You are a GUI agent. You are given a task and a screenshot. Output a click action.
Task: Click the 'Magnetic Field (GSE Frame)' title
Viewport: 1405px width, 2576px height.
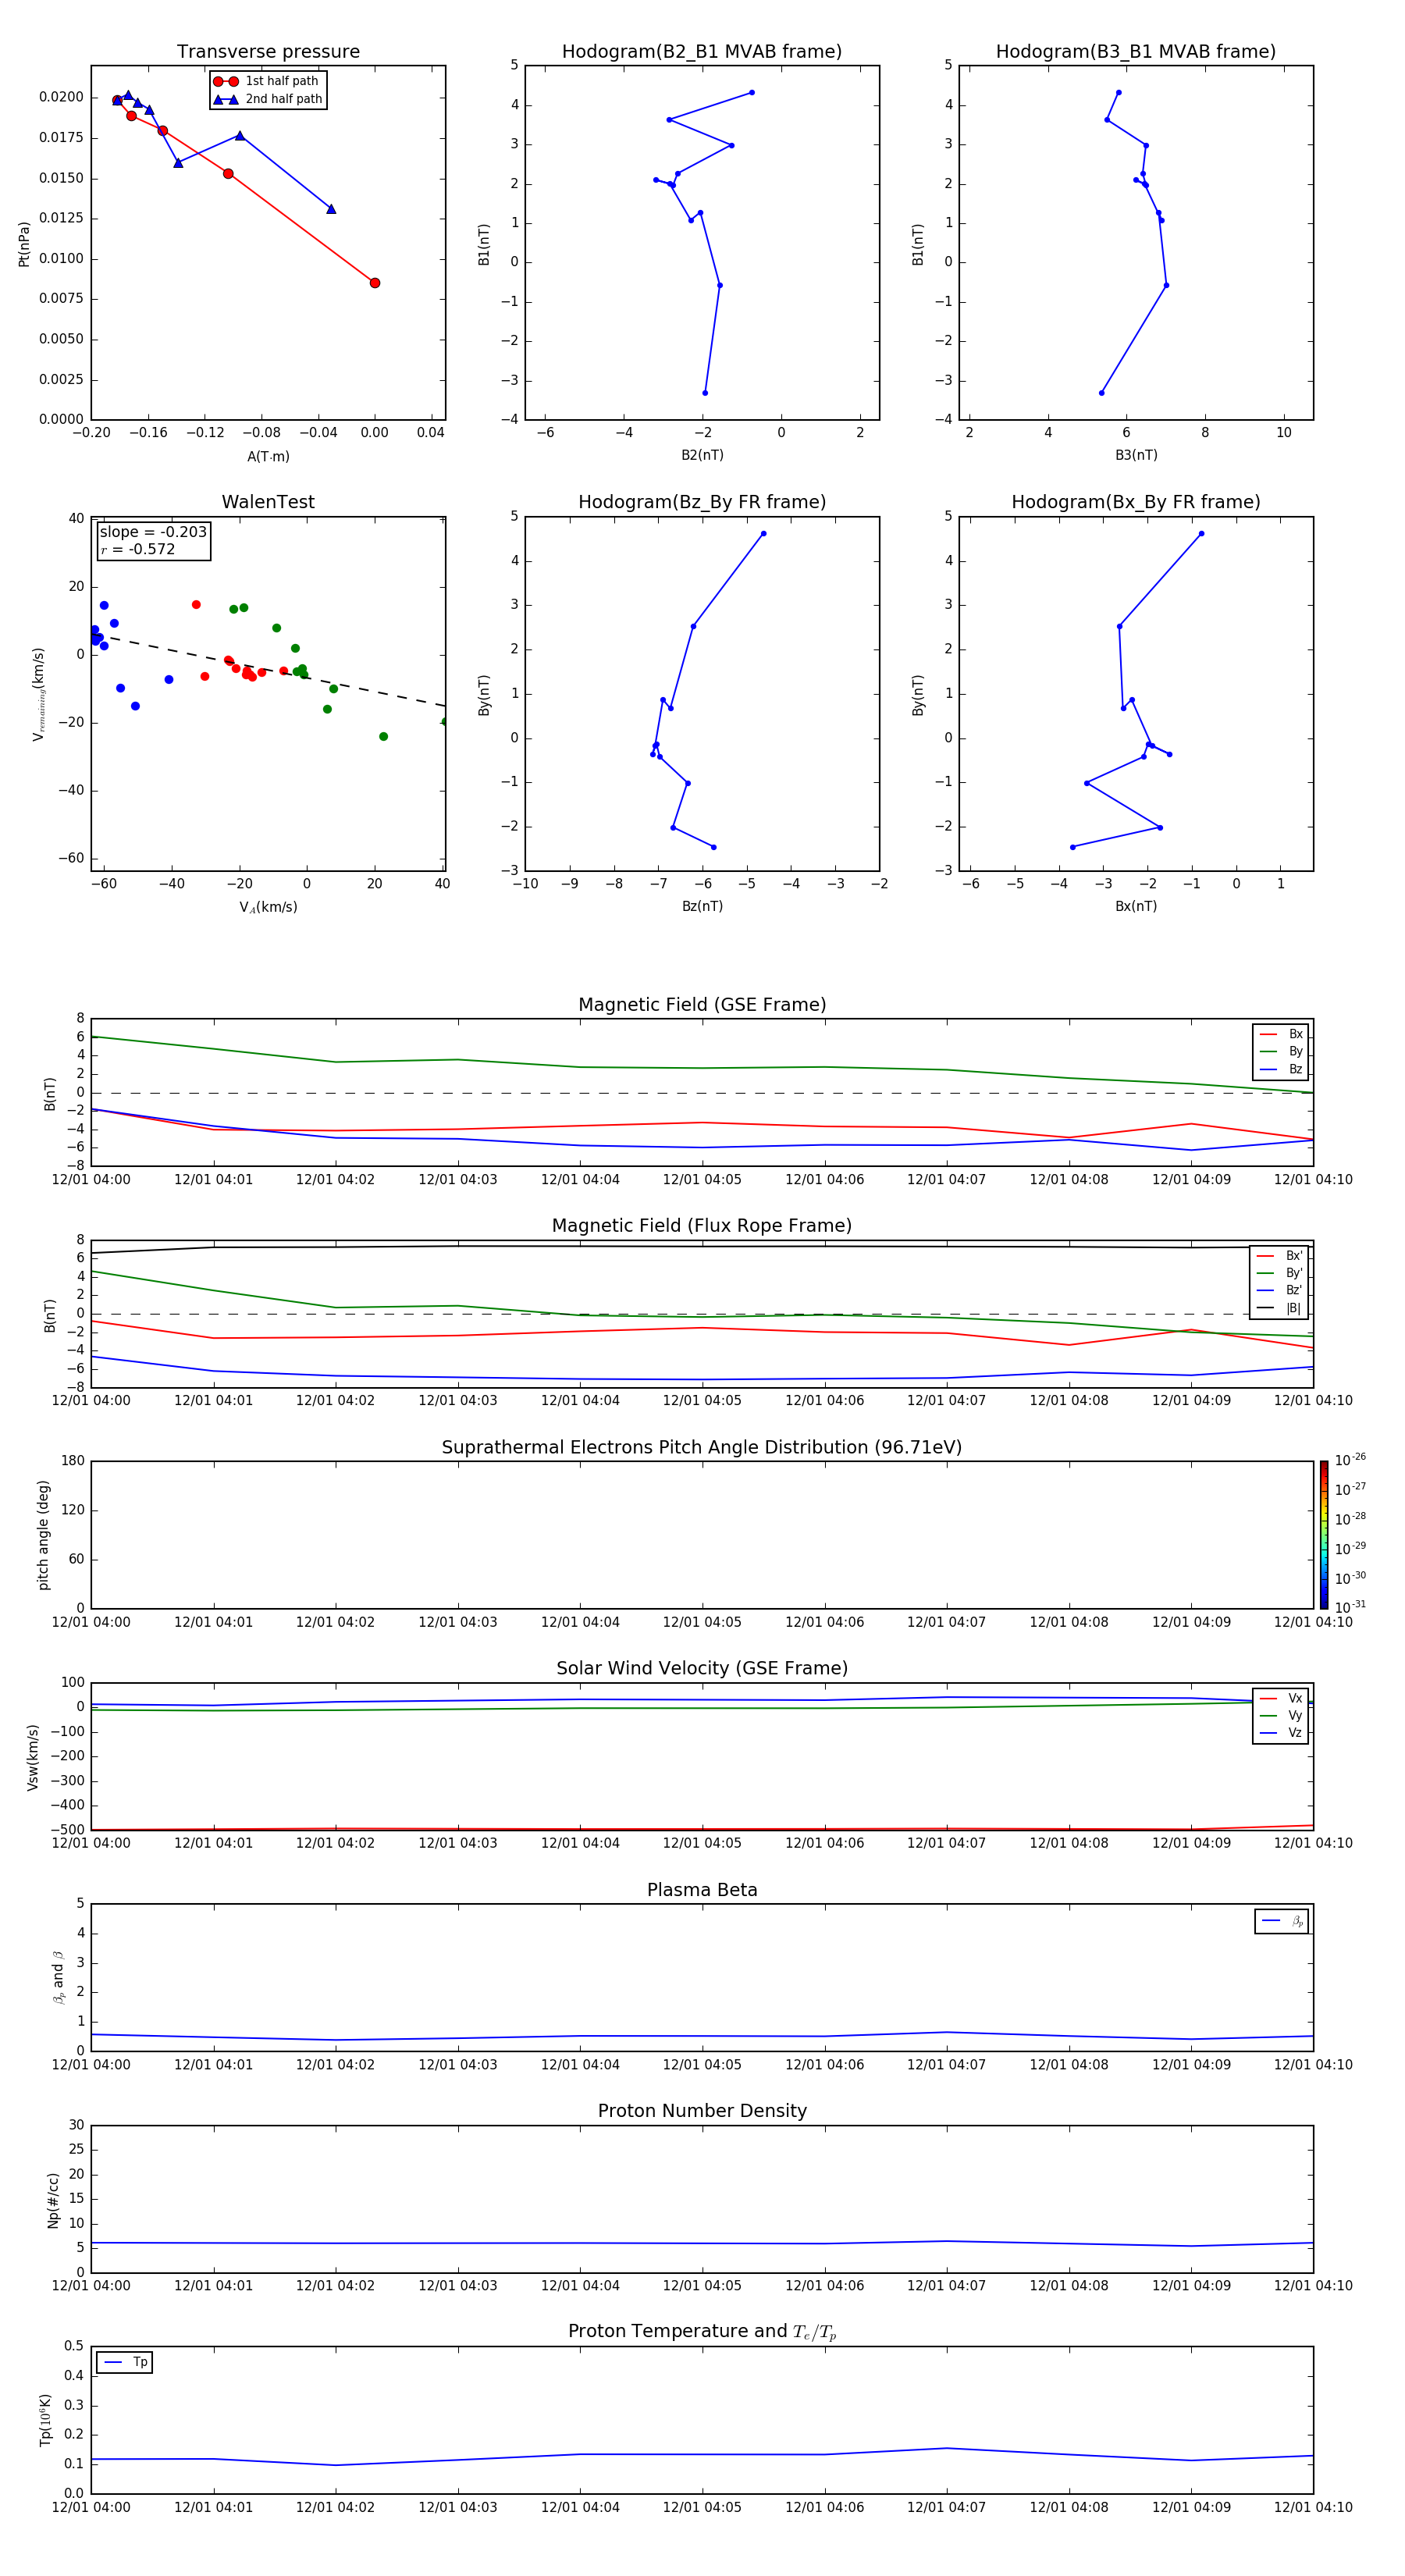tap(702, 1005)
